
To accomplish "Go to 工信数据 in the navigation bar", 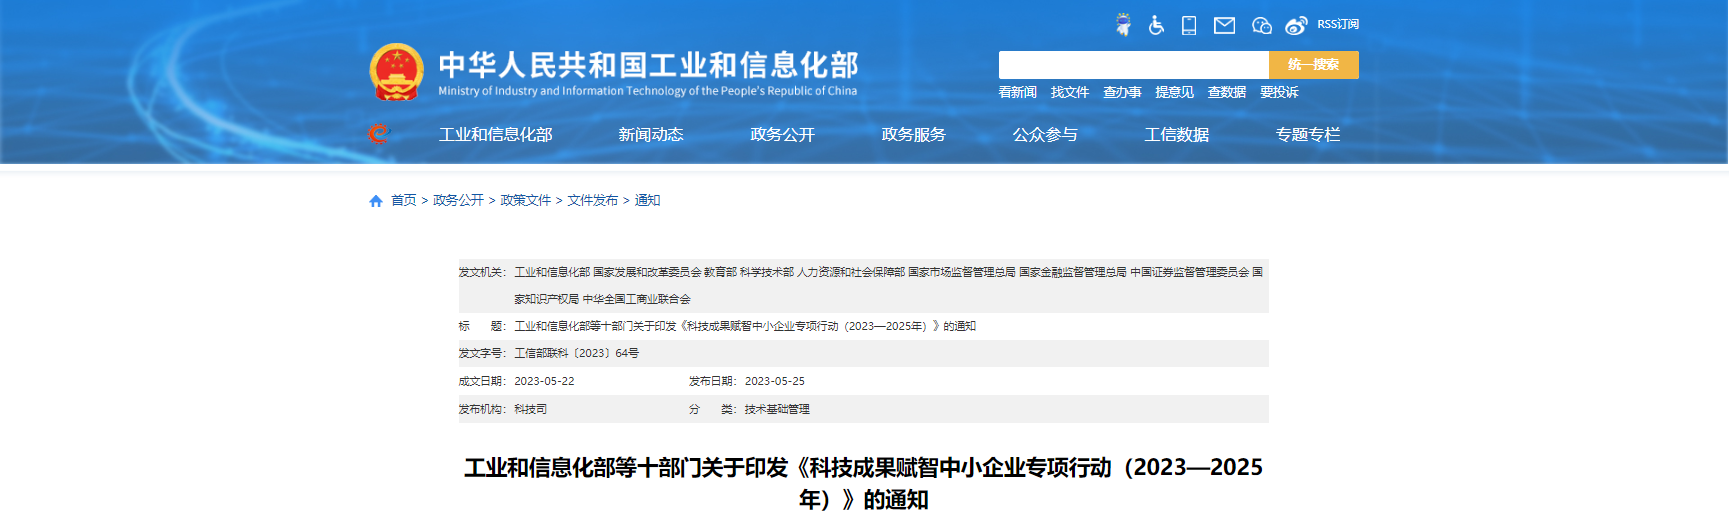I will (x=1176, y=135).
